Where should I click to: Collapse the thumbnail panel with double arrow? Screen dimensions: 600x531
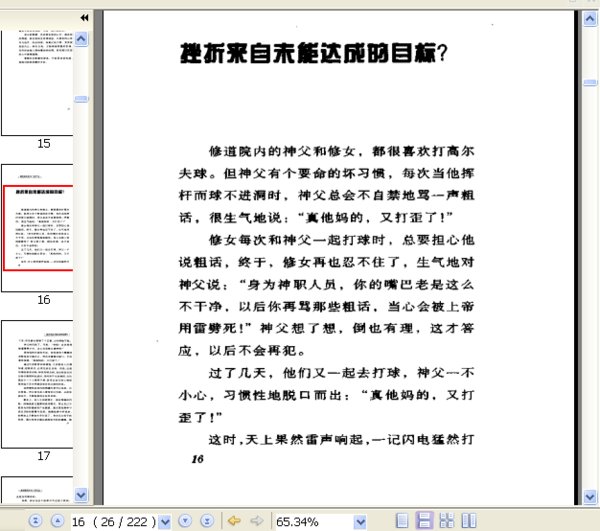coord(84,18)
